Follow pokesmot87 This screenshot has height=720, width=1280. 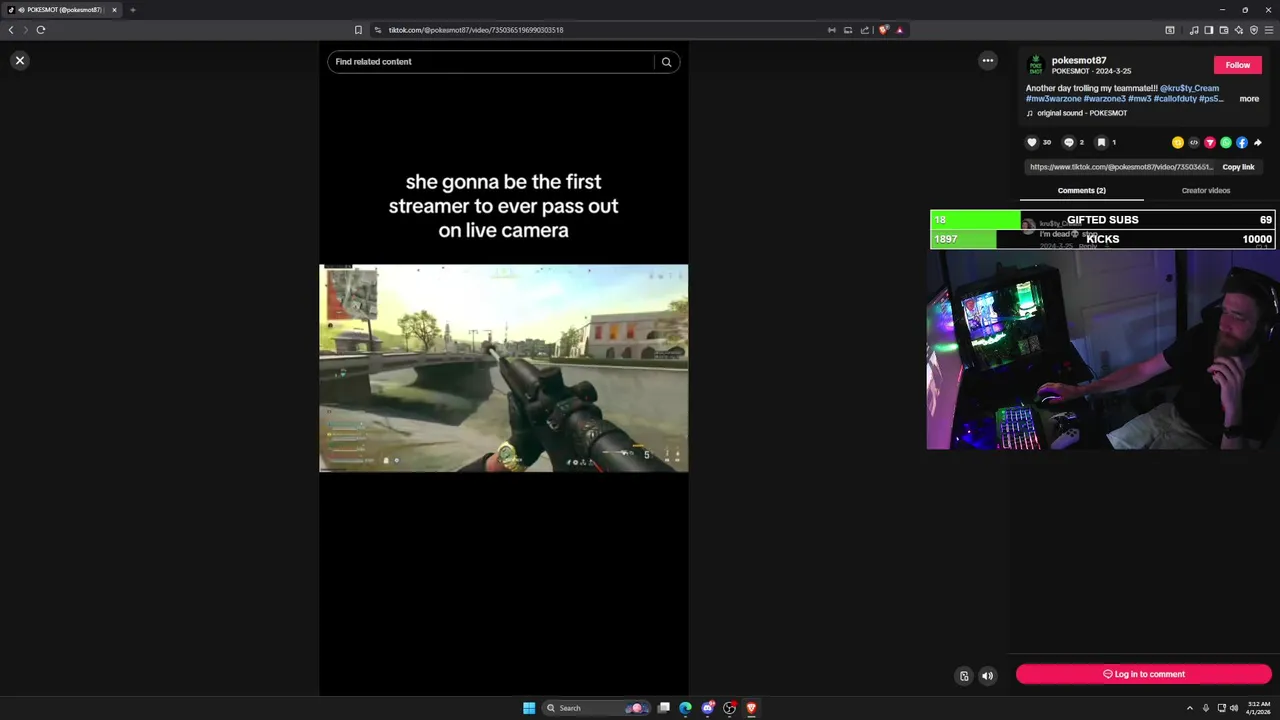tap(1238, 65)
